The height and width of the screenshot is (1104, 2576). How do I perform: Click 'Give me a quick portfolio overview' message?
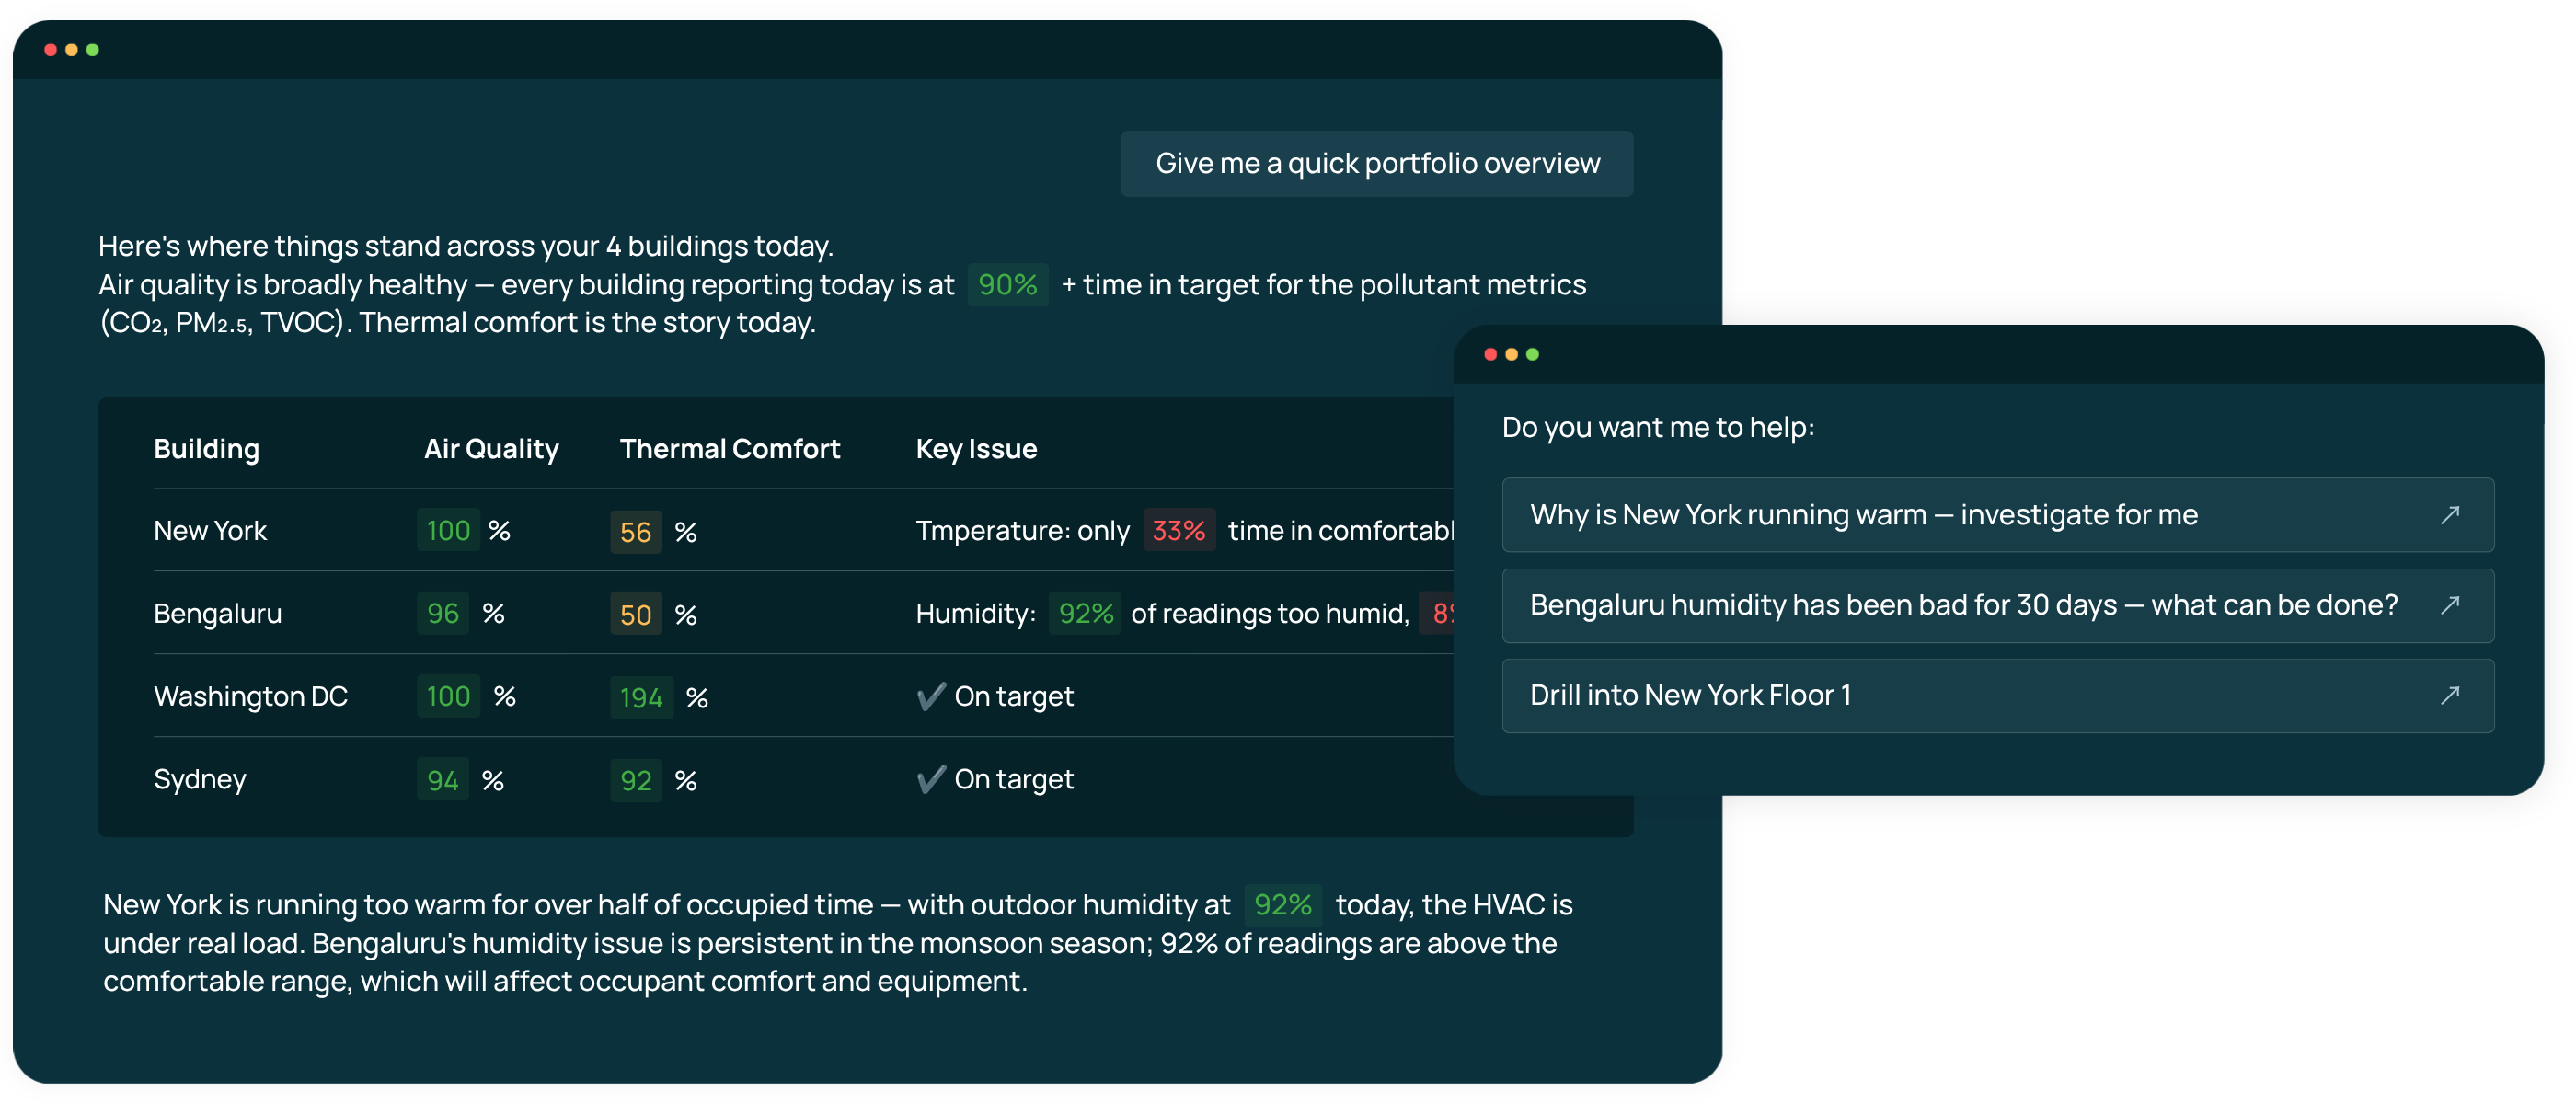tap(1377, 163)
